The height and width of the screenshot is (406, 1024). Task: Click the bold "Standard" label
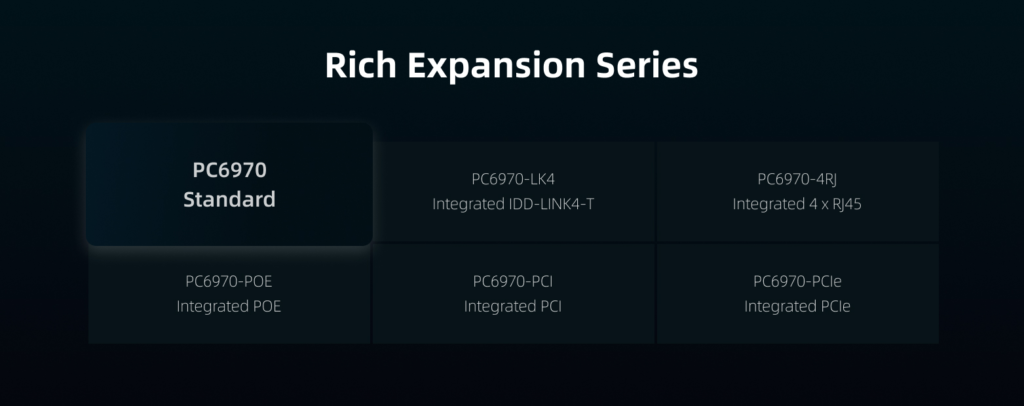tap(229, 199)
